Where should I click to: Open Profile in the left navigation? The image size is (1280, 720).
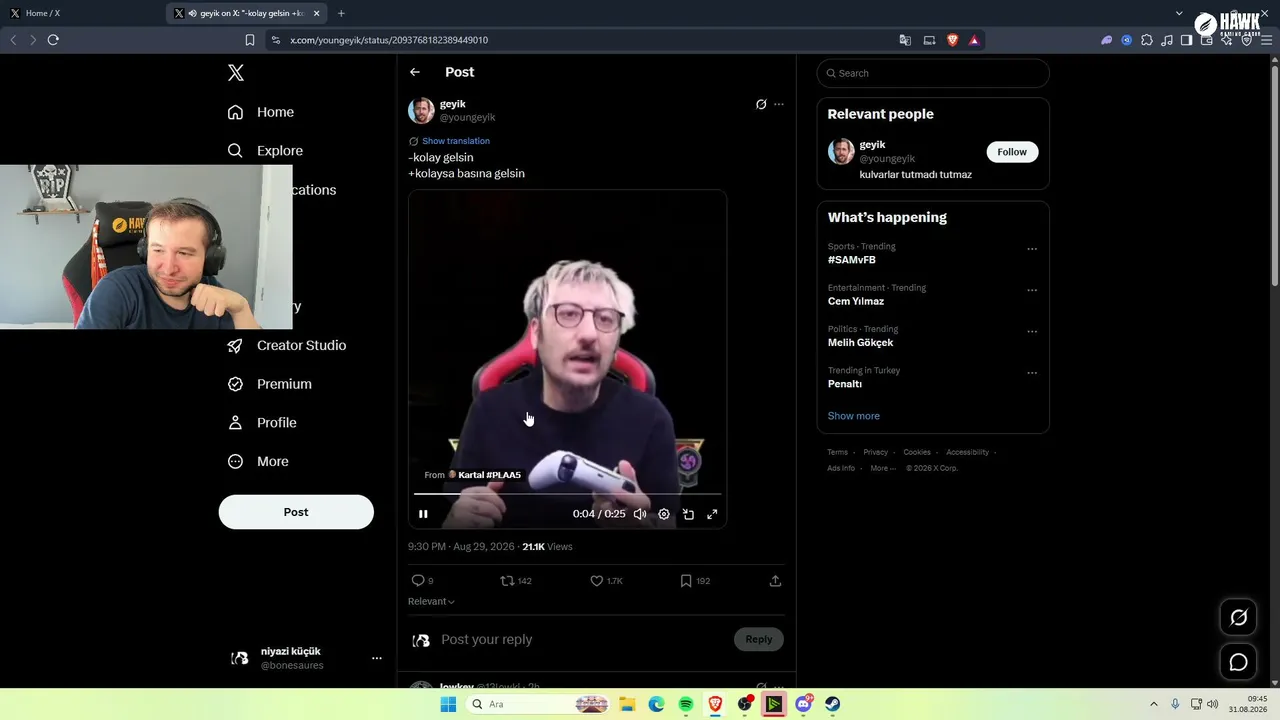tap(262, 423)
